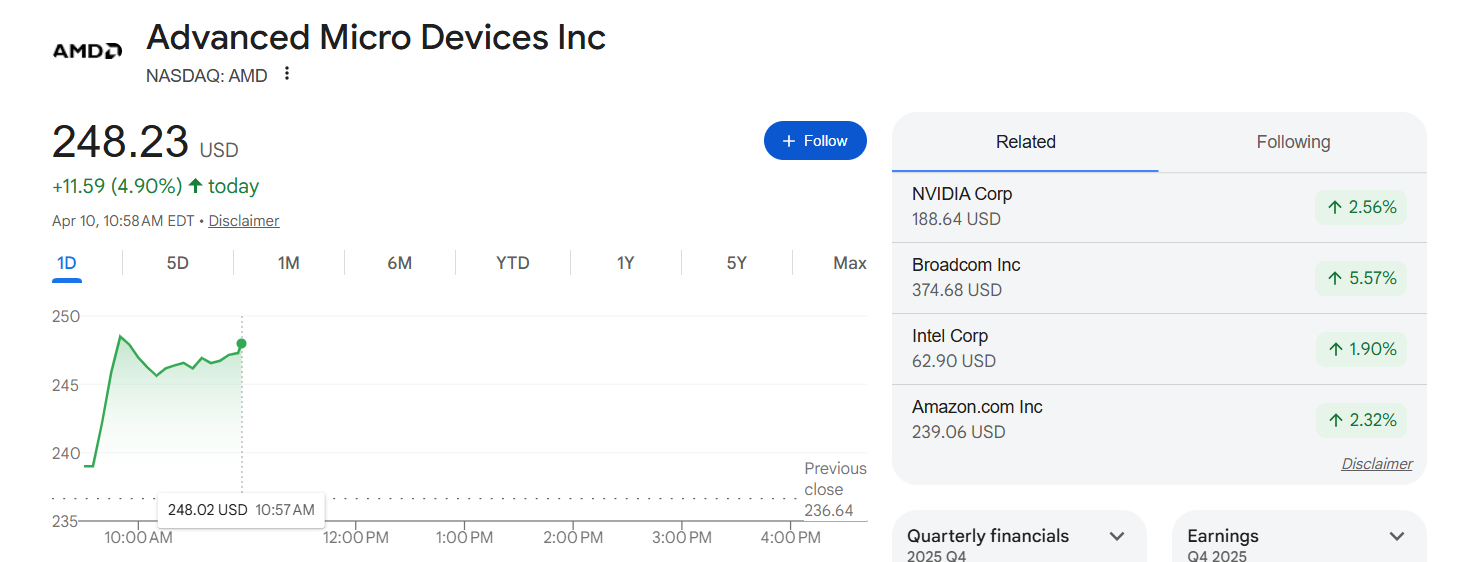The image size is (1461, 562).
Task: Open the Intel Corp stock row
Action: [x=1100, y=349]
